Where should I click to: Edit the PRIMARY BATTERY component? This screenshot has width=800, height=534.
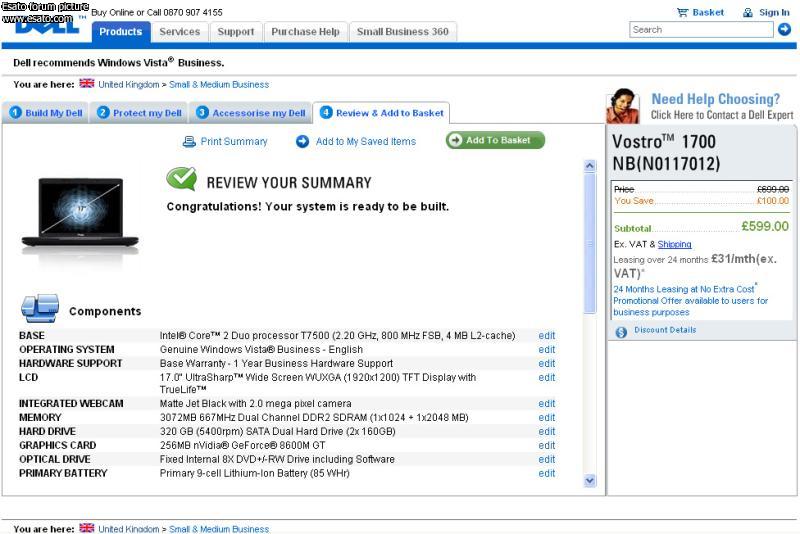tap(546, 473)
